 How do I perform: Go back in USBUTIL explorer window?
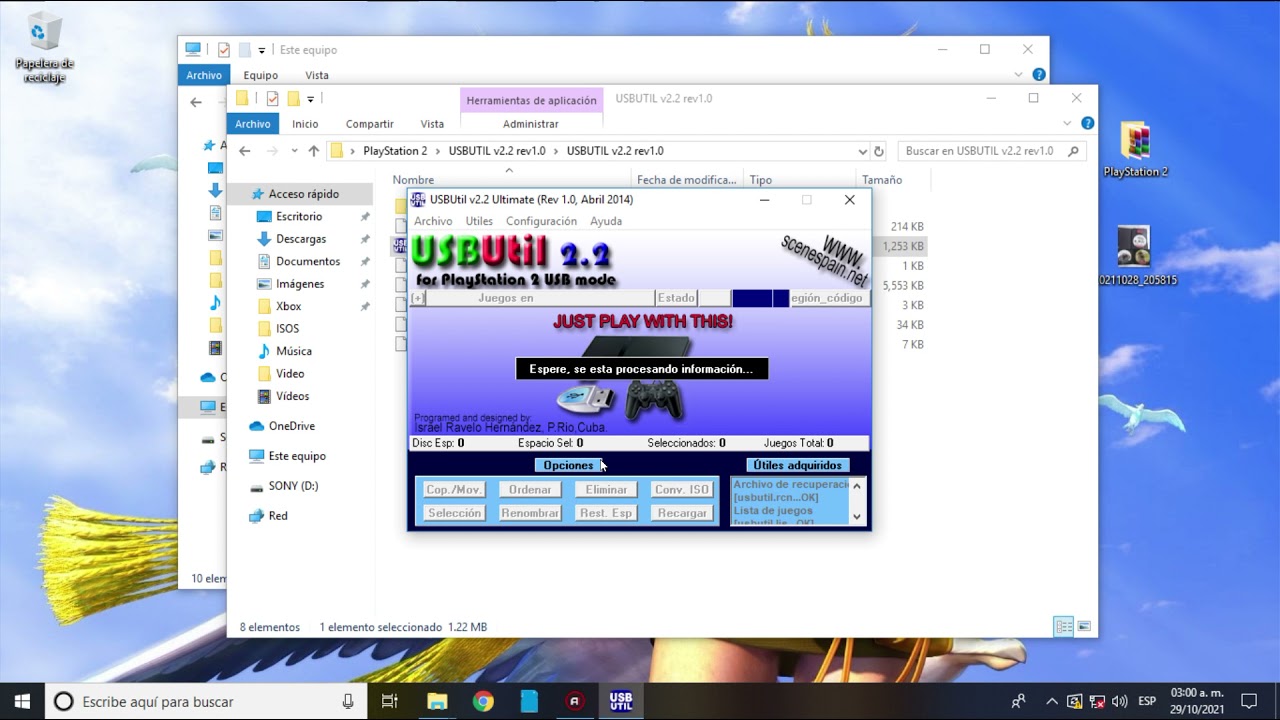[x=245, y=151]
